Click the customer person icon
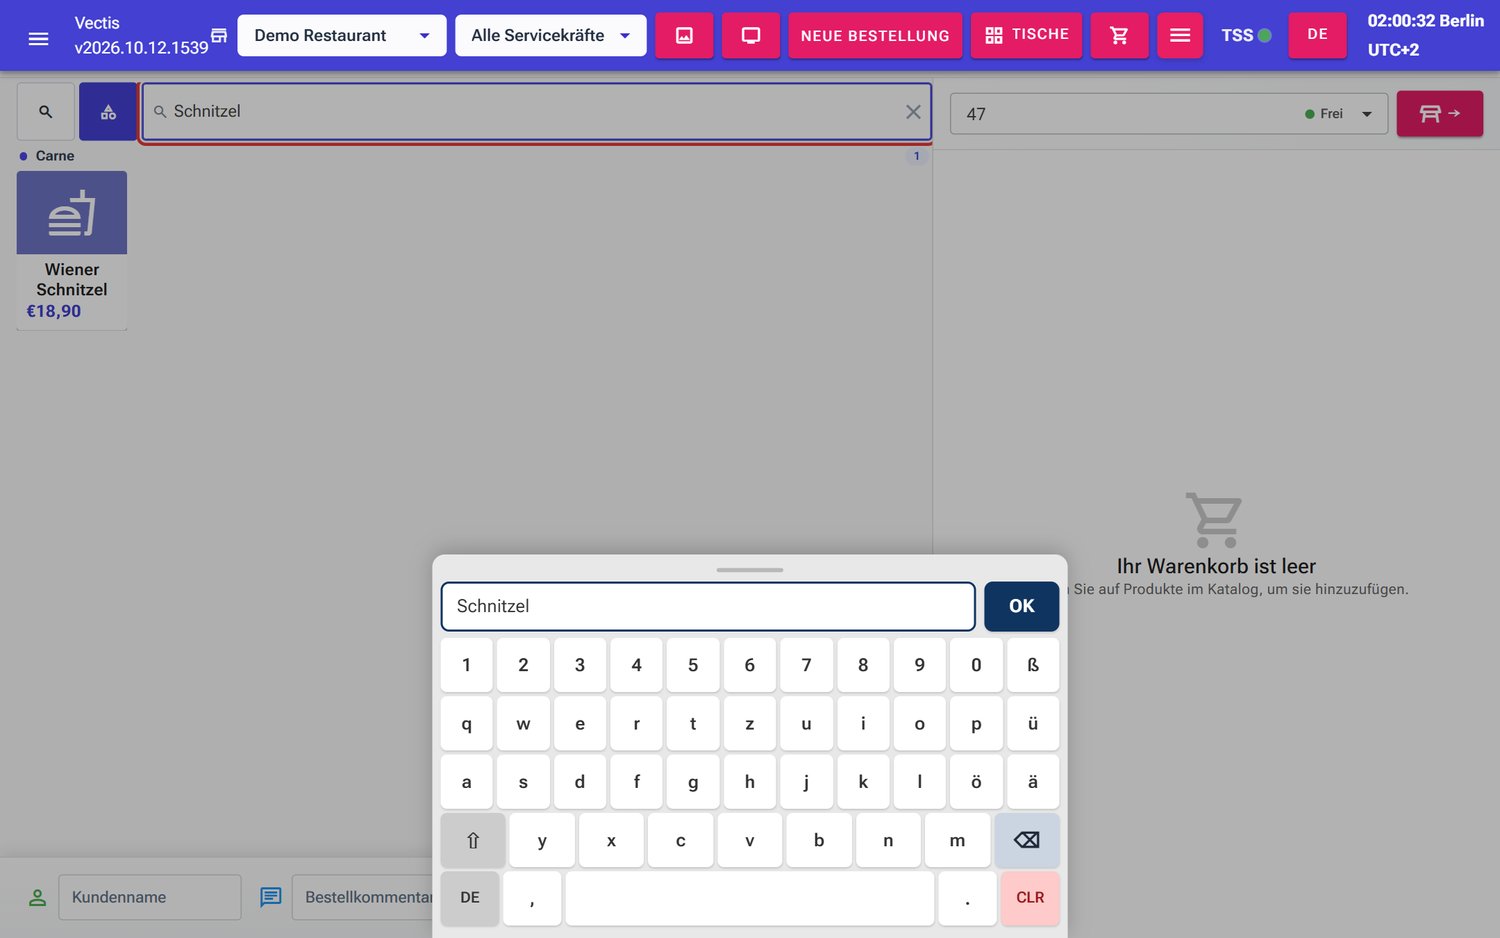The image size is (1500, 938). [x=37, y=897]
